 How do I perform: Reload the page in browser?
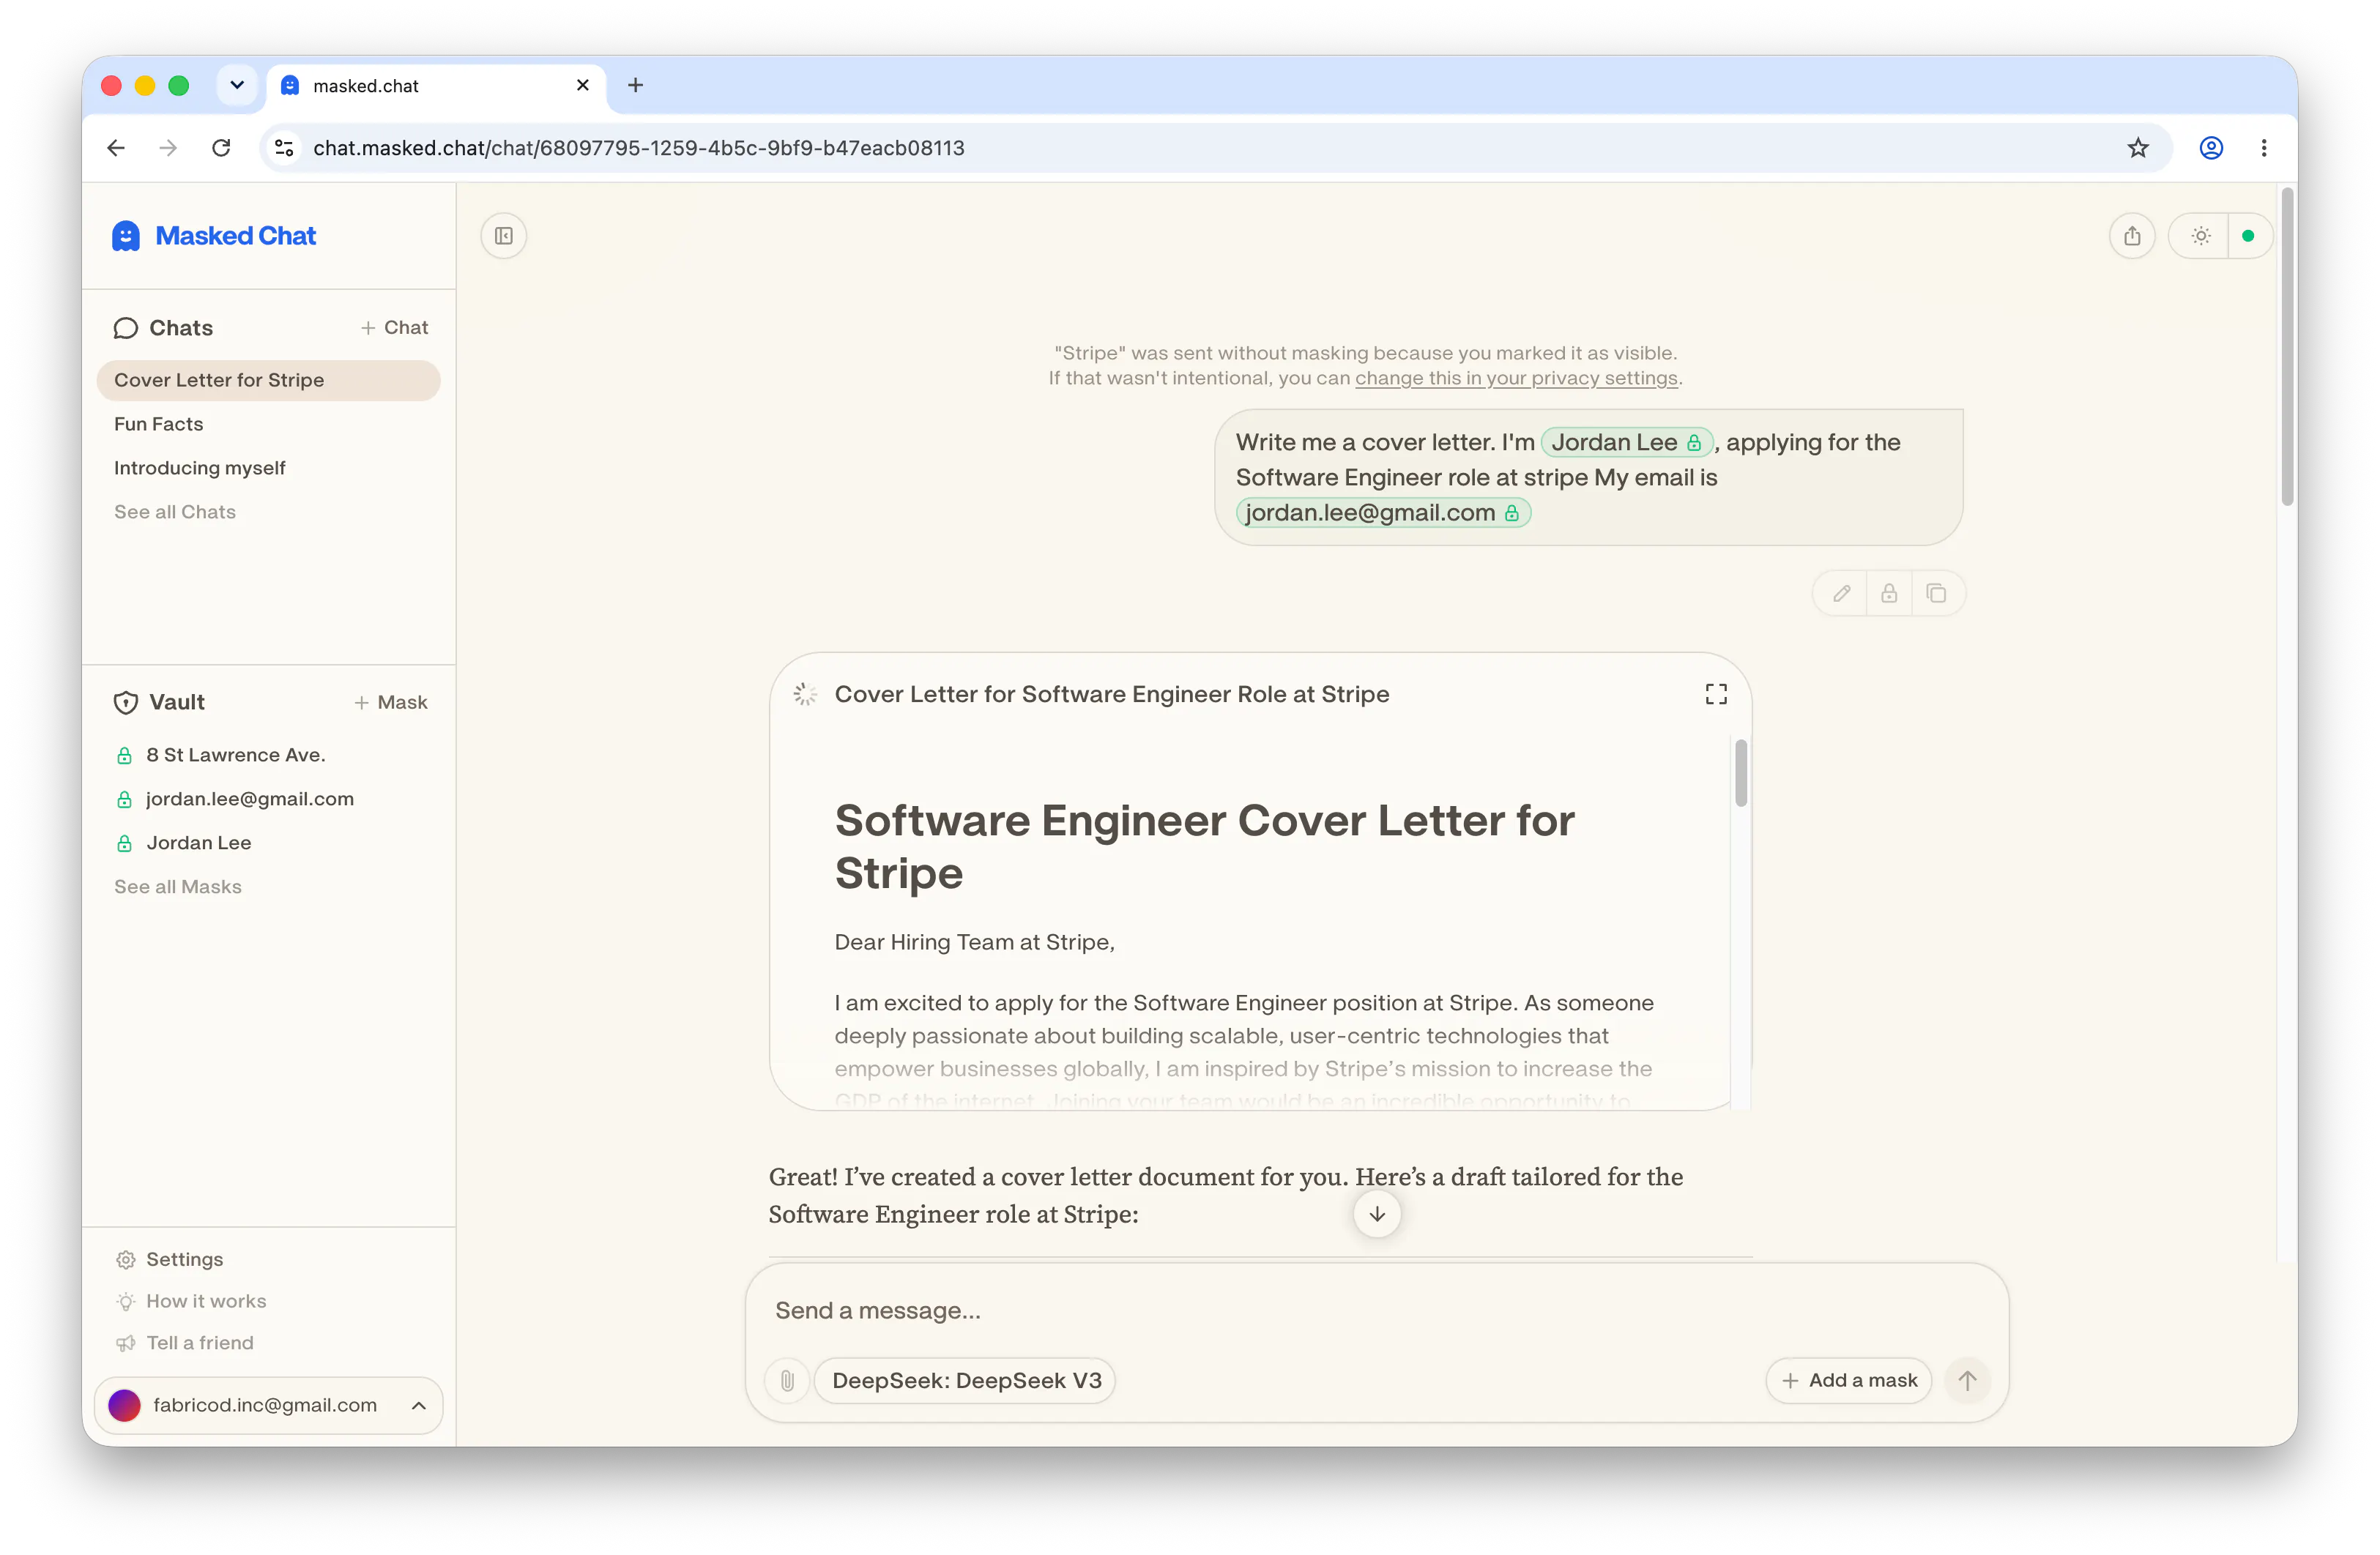(x=222, y=148)
